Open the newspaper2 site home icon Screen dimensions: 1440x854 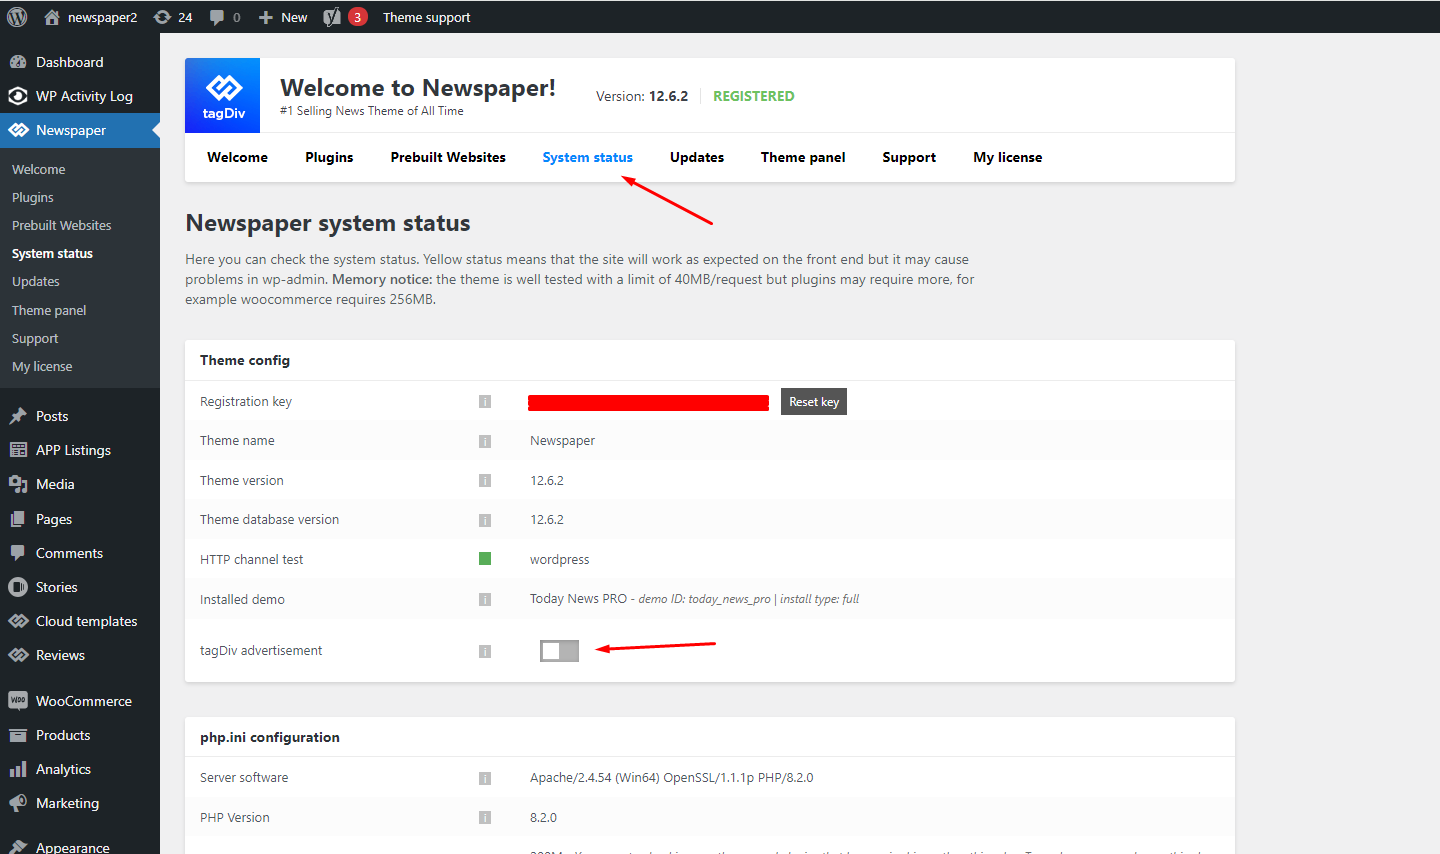pos(52,17)
